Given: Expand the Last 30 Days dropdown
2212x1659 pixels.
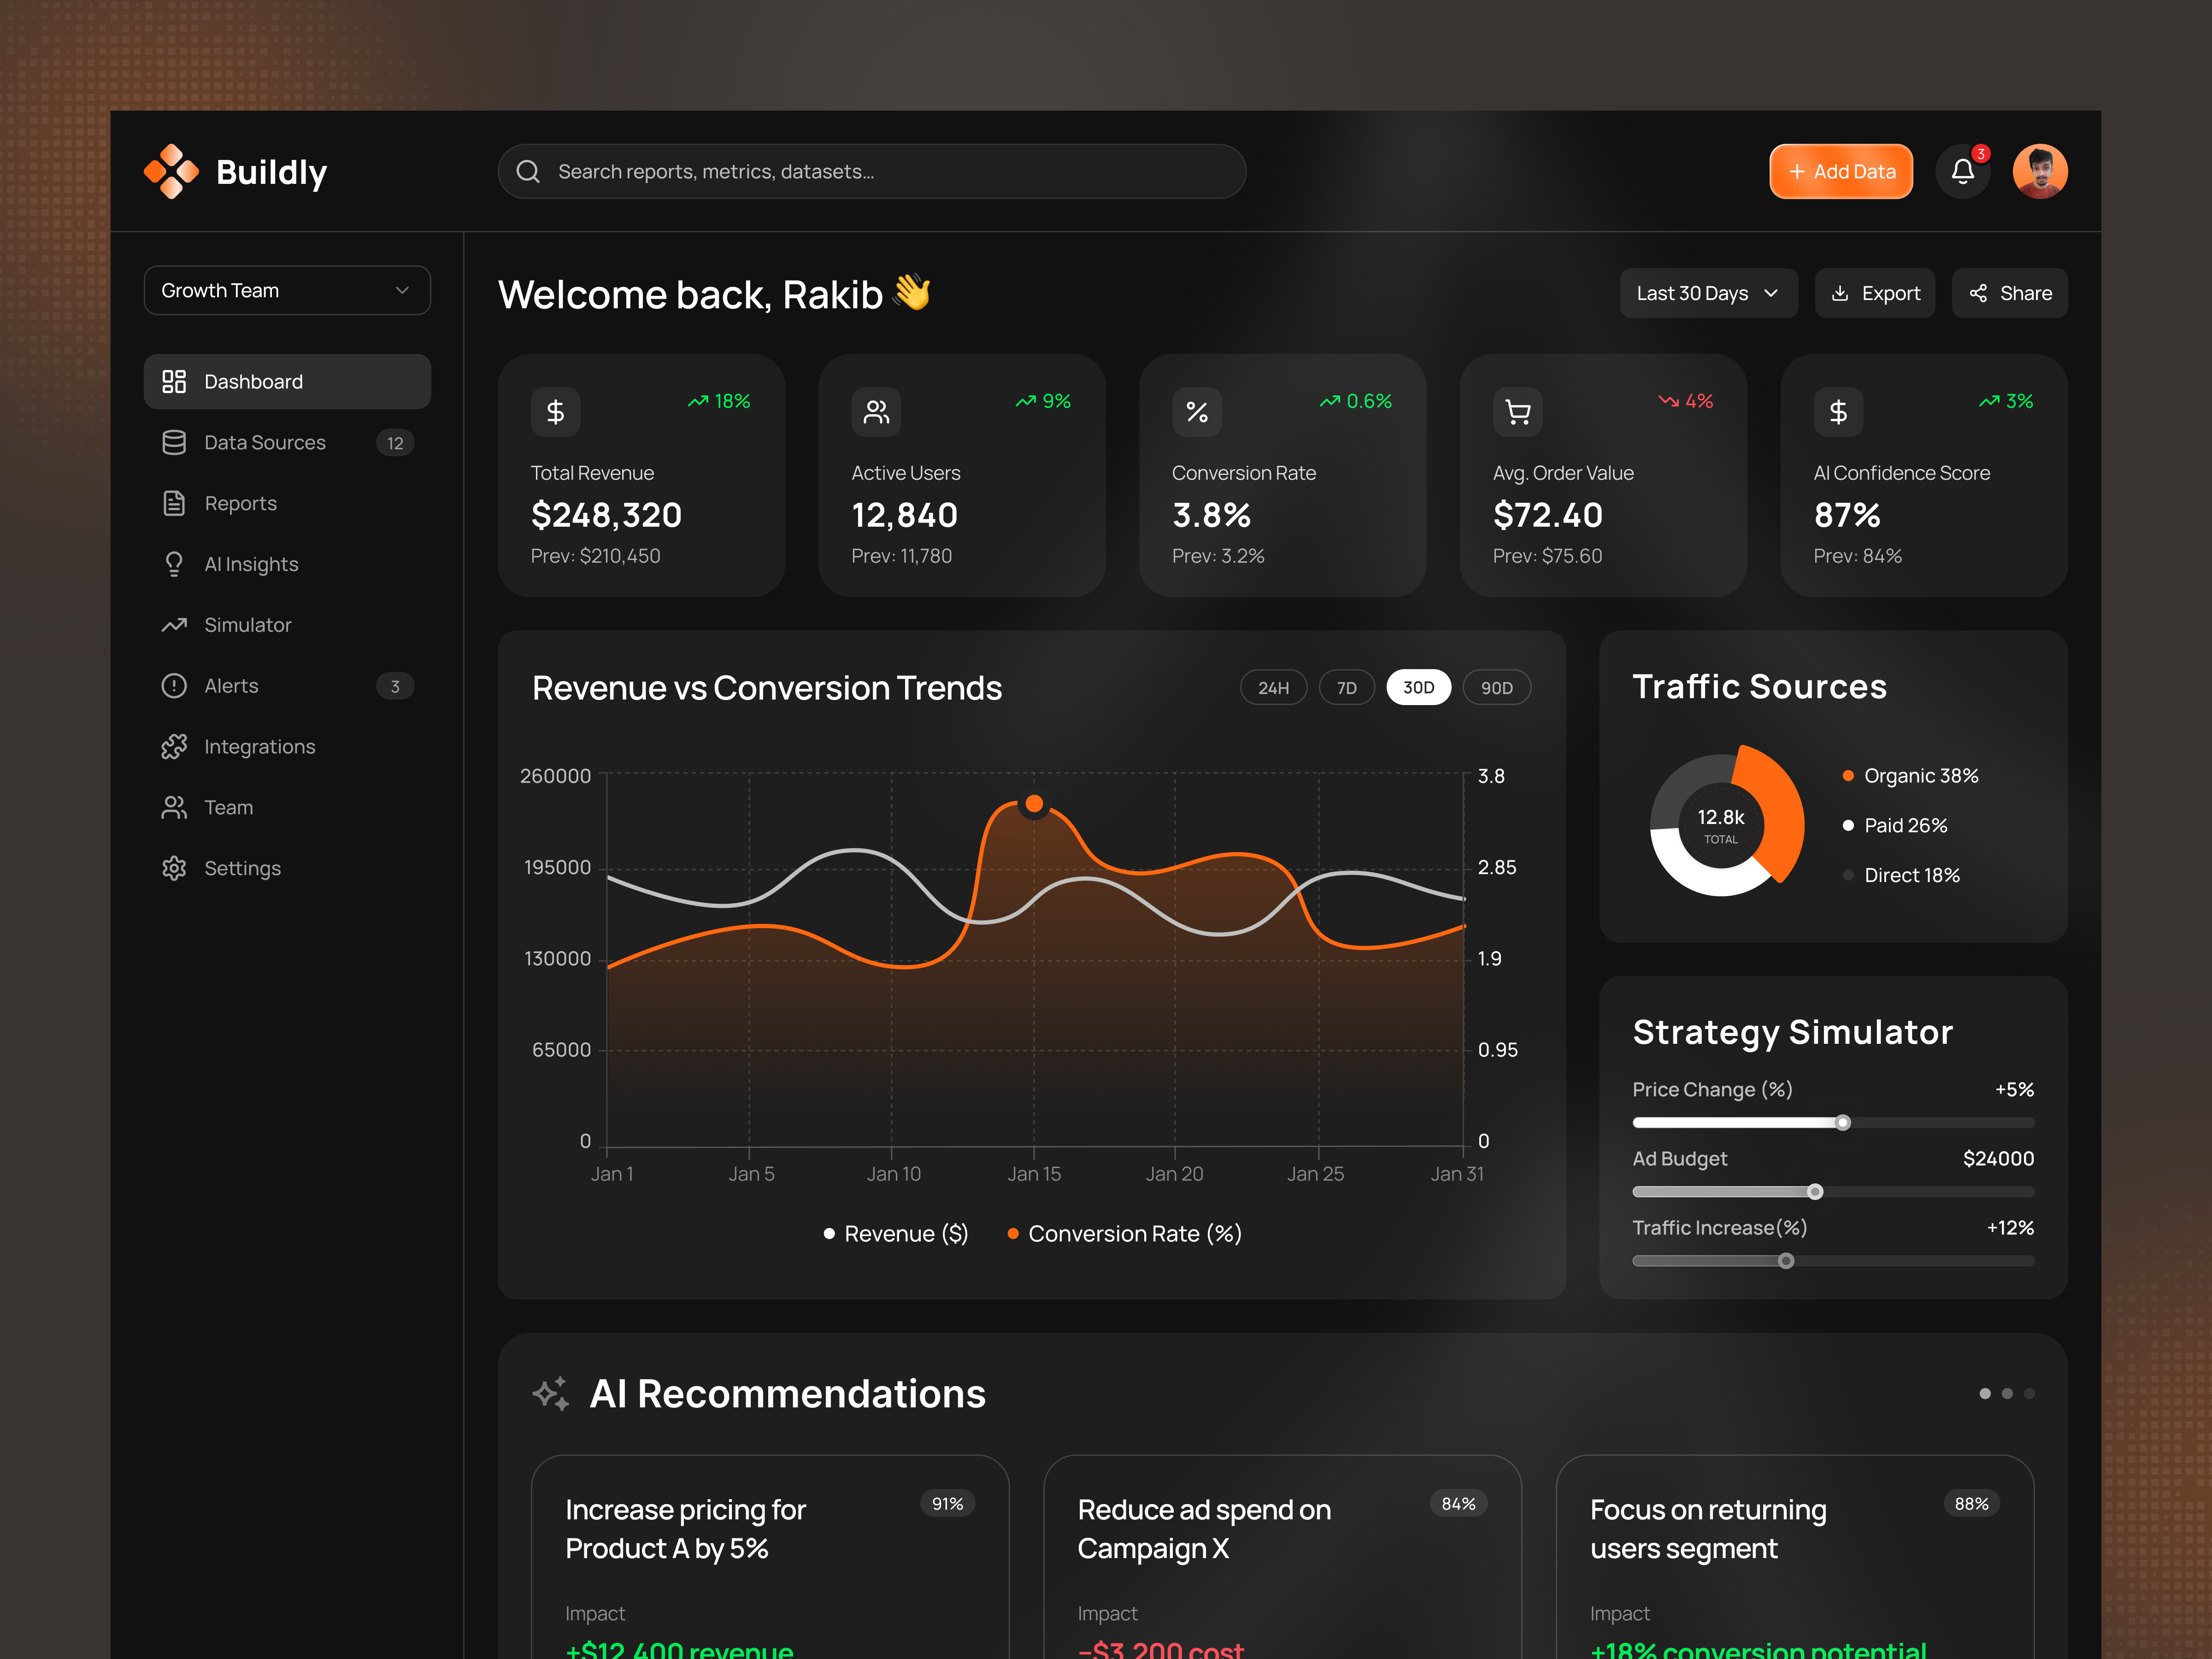Looking at the screenshot, I should (x=1708, y=292).
